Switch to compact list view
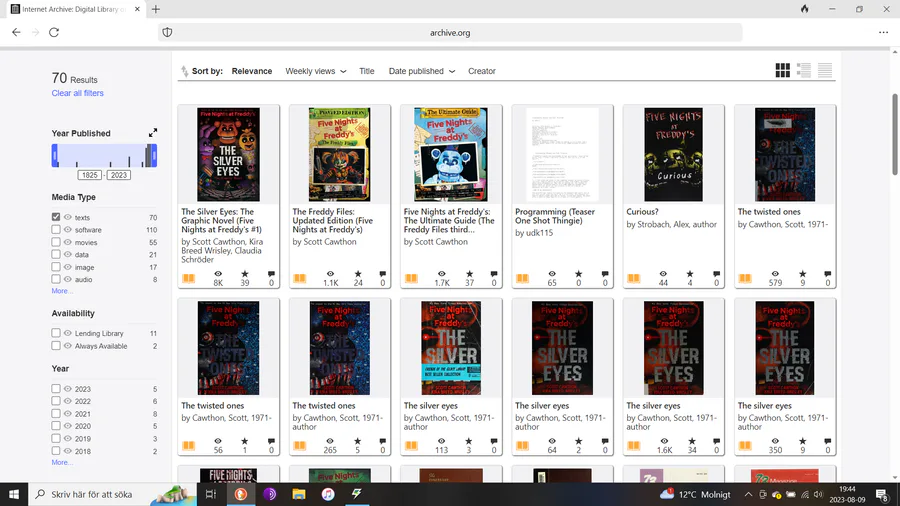The width and height of the screenshot is (900, 506). [x=825, y=71]
